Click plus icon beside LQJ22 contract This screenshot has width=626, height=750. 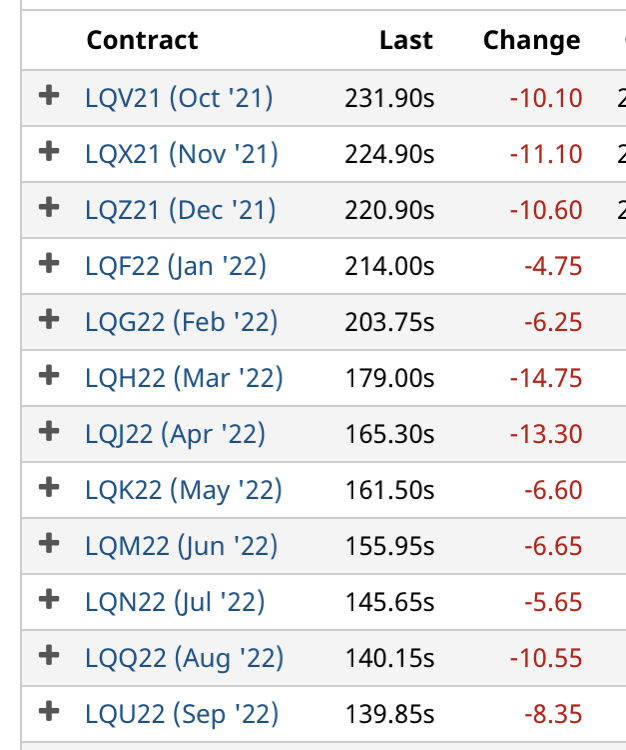pyautogui.click(x=49, y=431)
